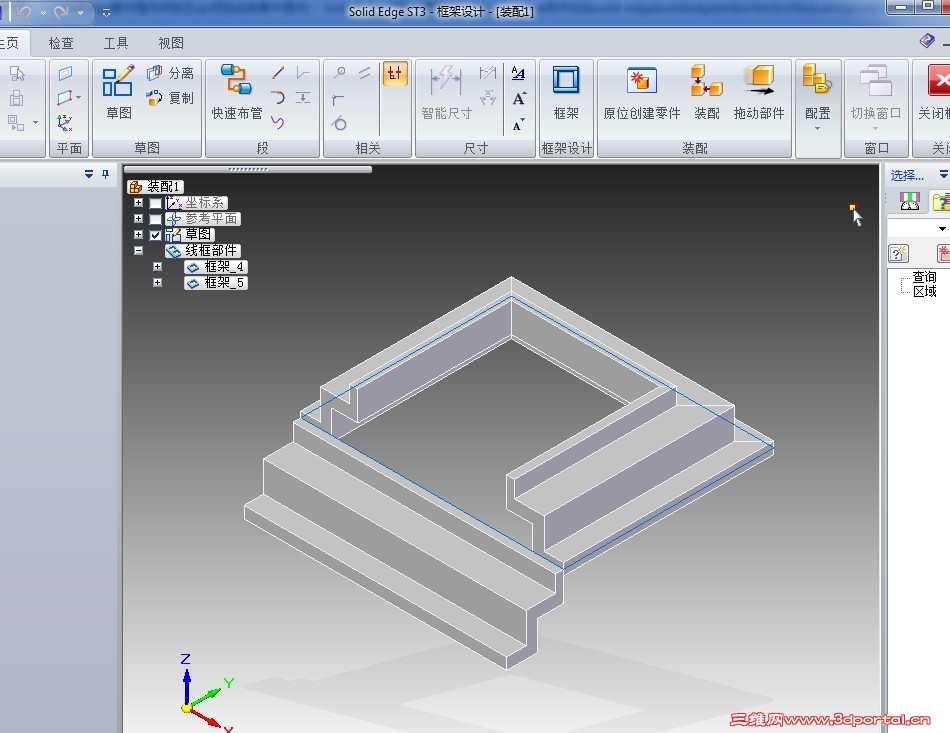Screen dimensions: 950x733
Task: Click the perpendicular relationship icon
Action: pyautogui.click(x=339, y=99)
